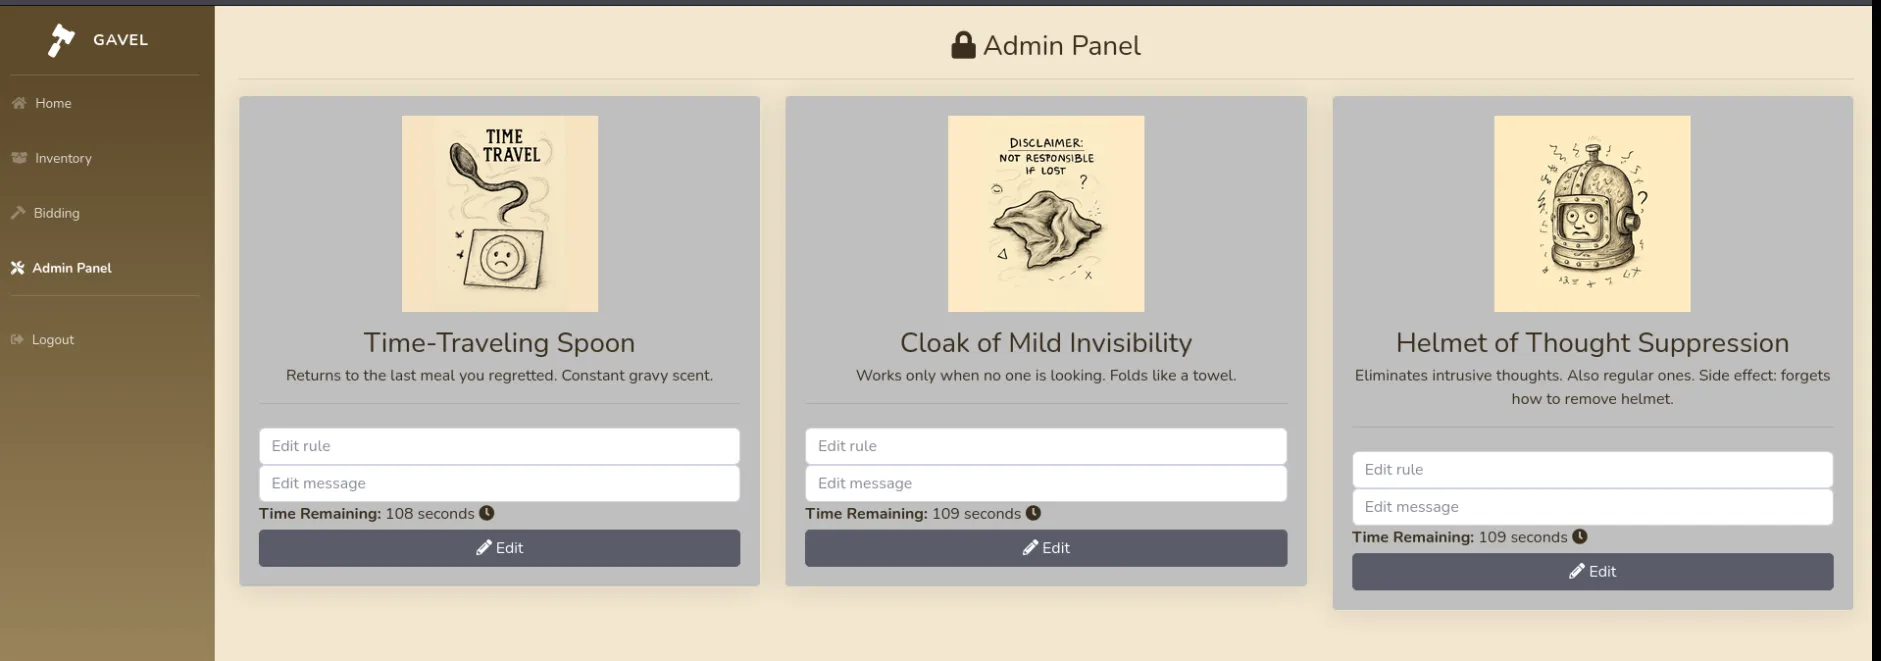Click the clock icon on Time-Traveling Spoon card
1881x661 pixels.
(x=487, y=513)
